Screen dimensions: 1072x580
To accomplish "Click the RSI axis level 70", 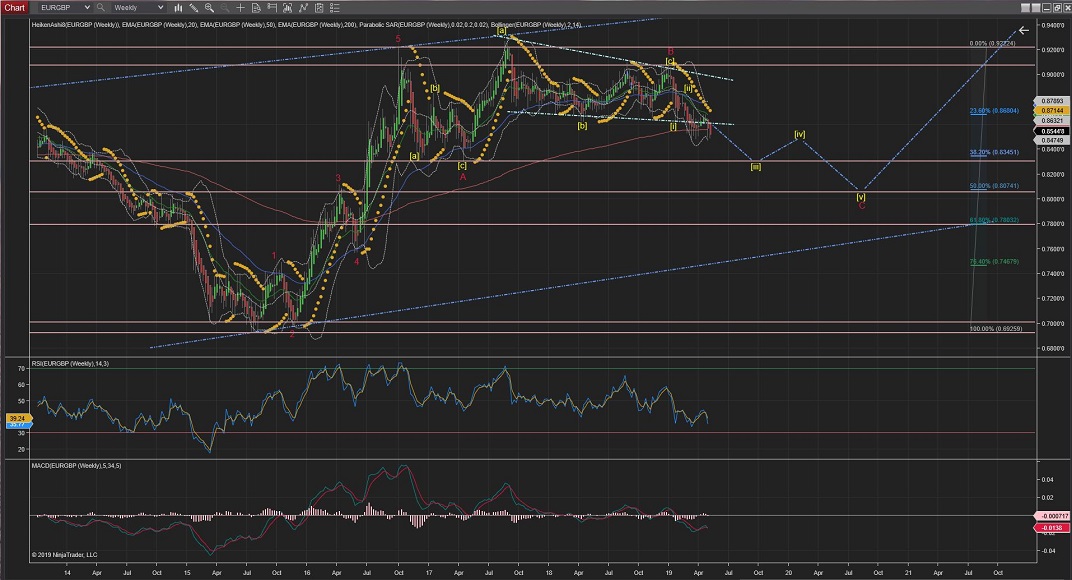I will [21, 369].
